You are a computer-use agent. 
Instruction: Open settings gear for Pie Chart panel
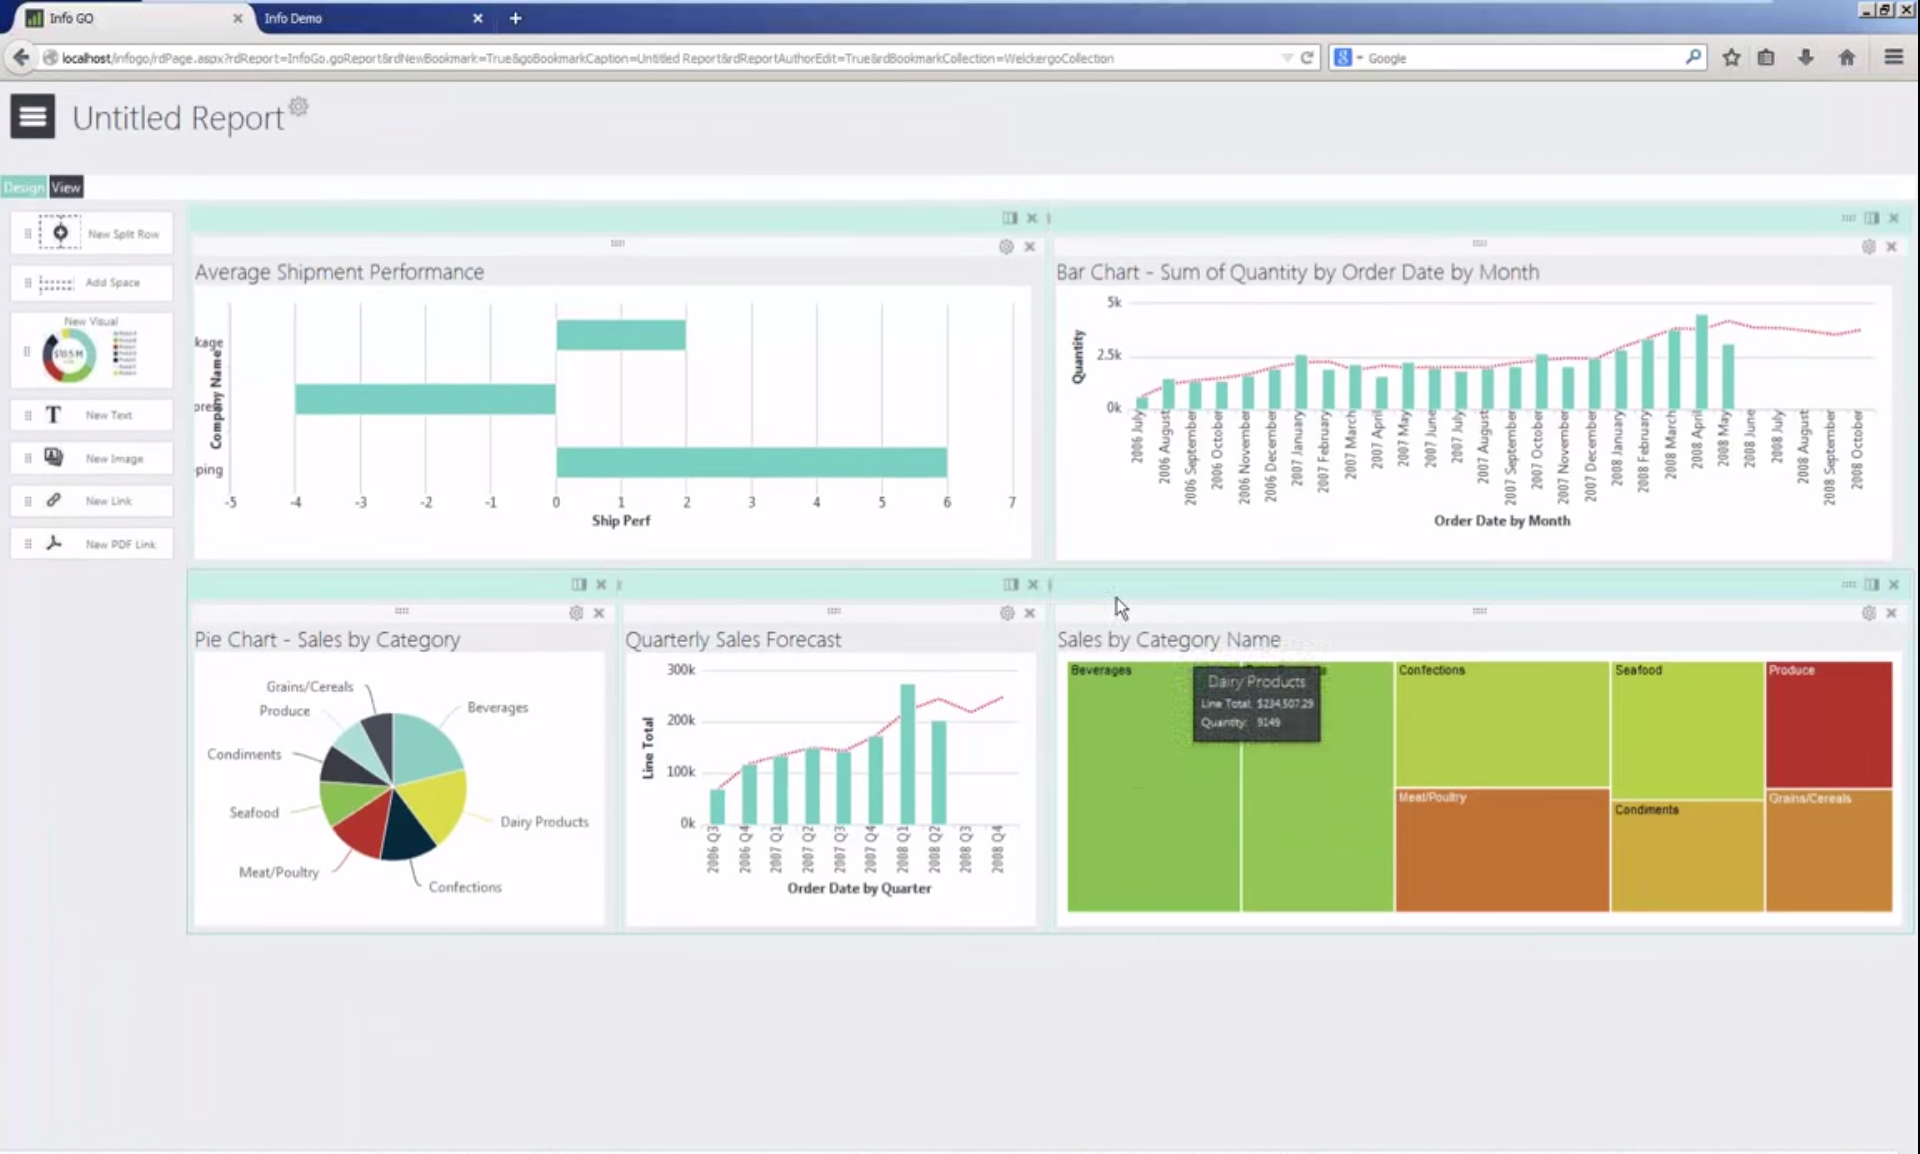coord(576,613)
